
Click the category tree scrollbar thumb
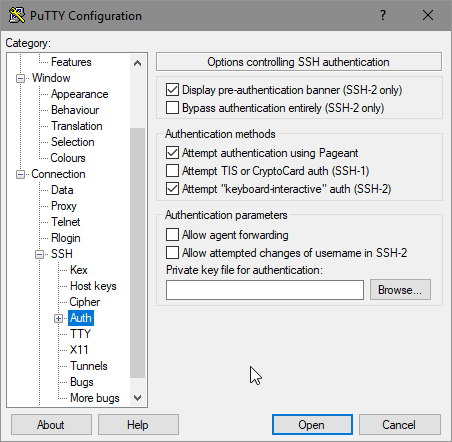(x=137, y=253)
